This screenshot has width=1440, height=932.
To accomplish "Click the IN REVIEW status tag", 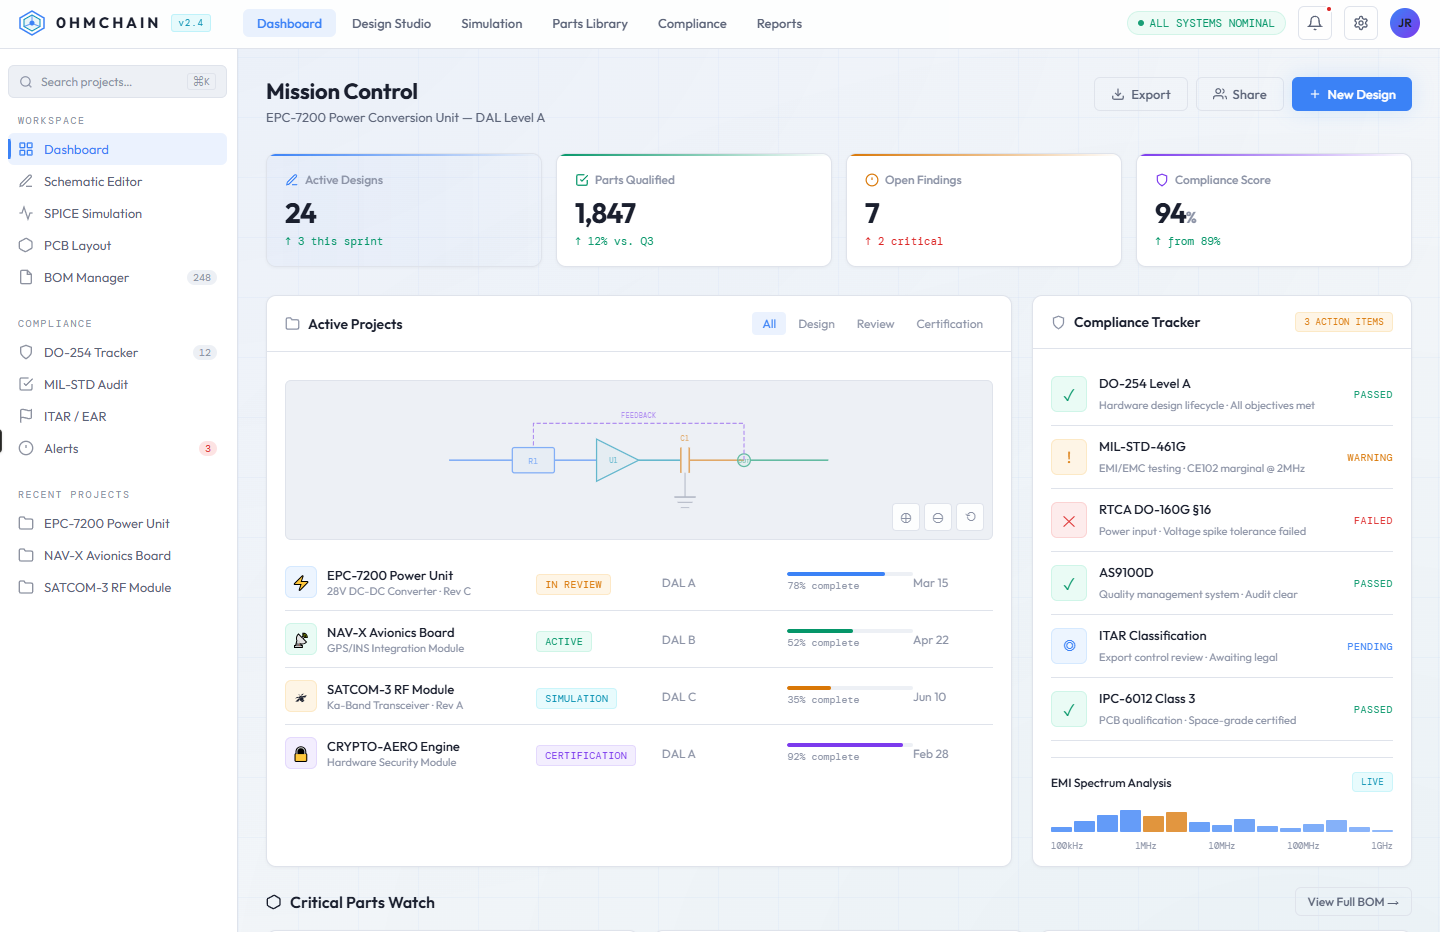I will [573, 585].
